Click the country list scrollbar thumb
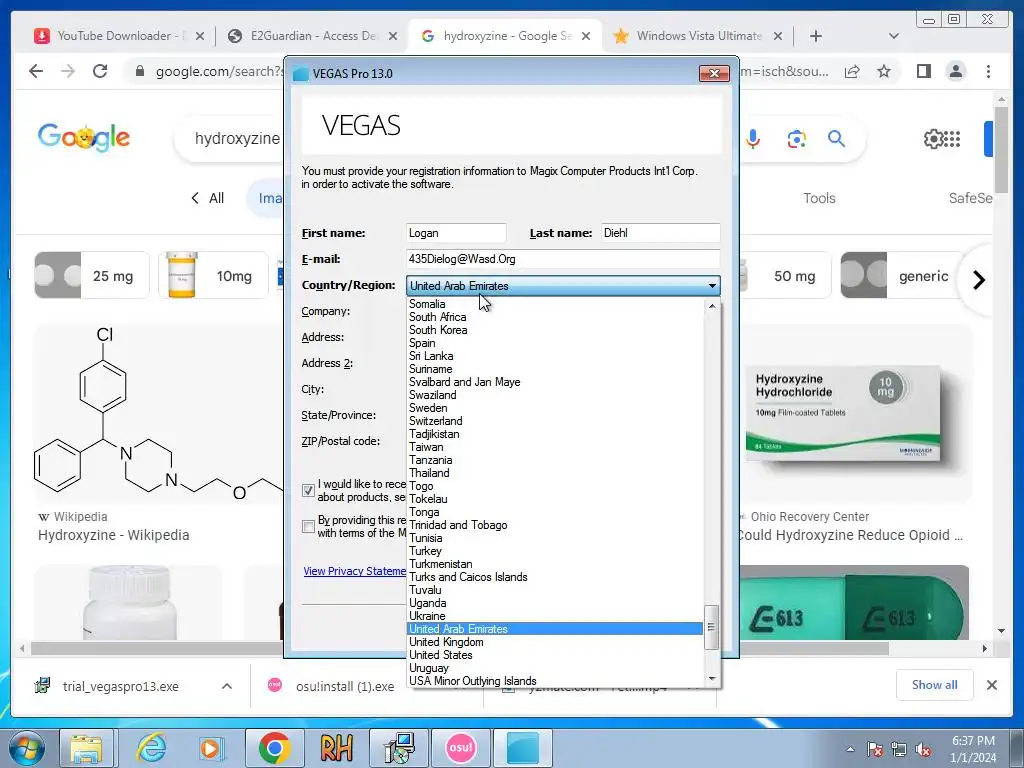The width and height of the screenshot is (1024, 768). click(711, 627)
